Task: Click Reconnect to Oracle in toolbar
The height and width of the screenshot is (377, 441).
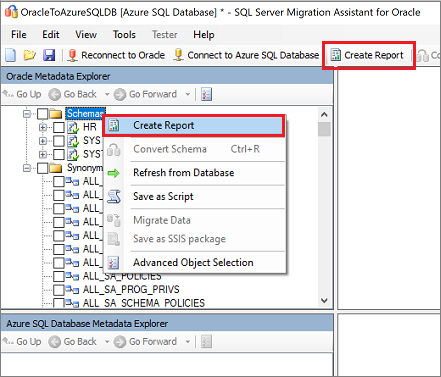Action: click(116, 55)
